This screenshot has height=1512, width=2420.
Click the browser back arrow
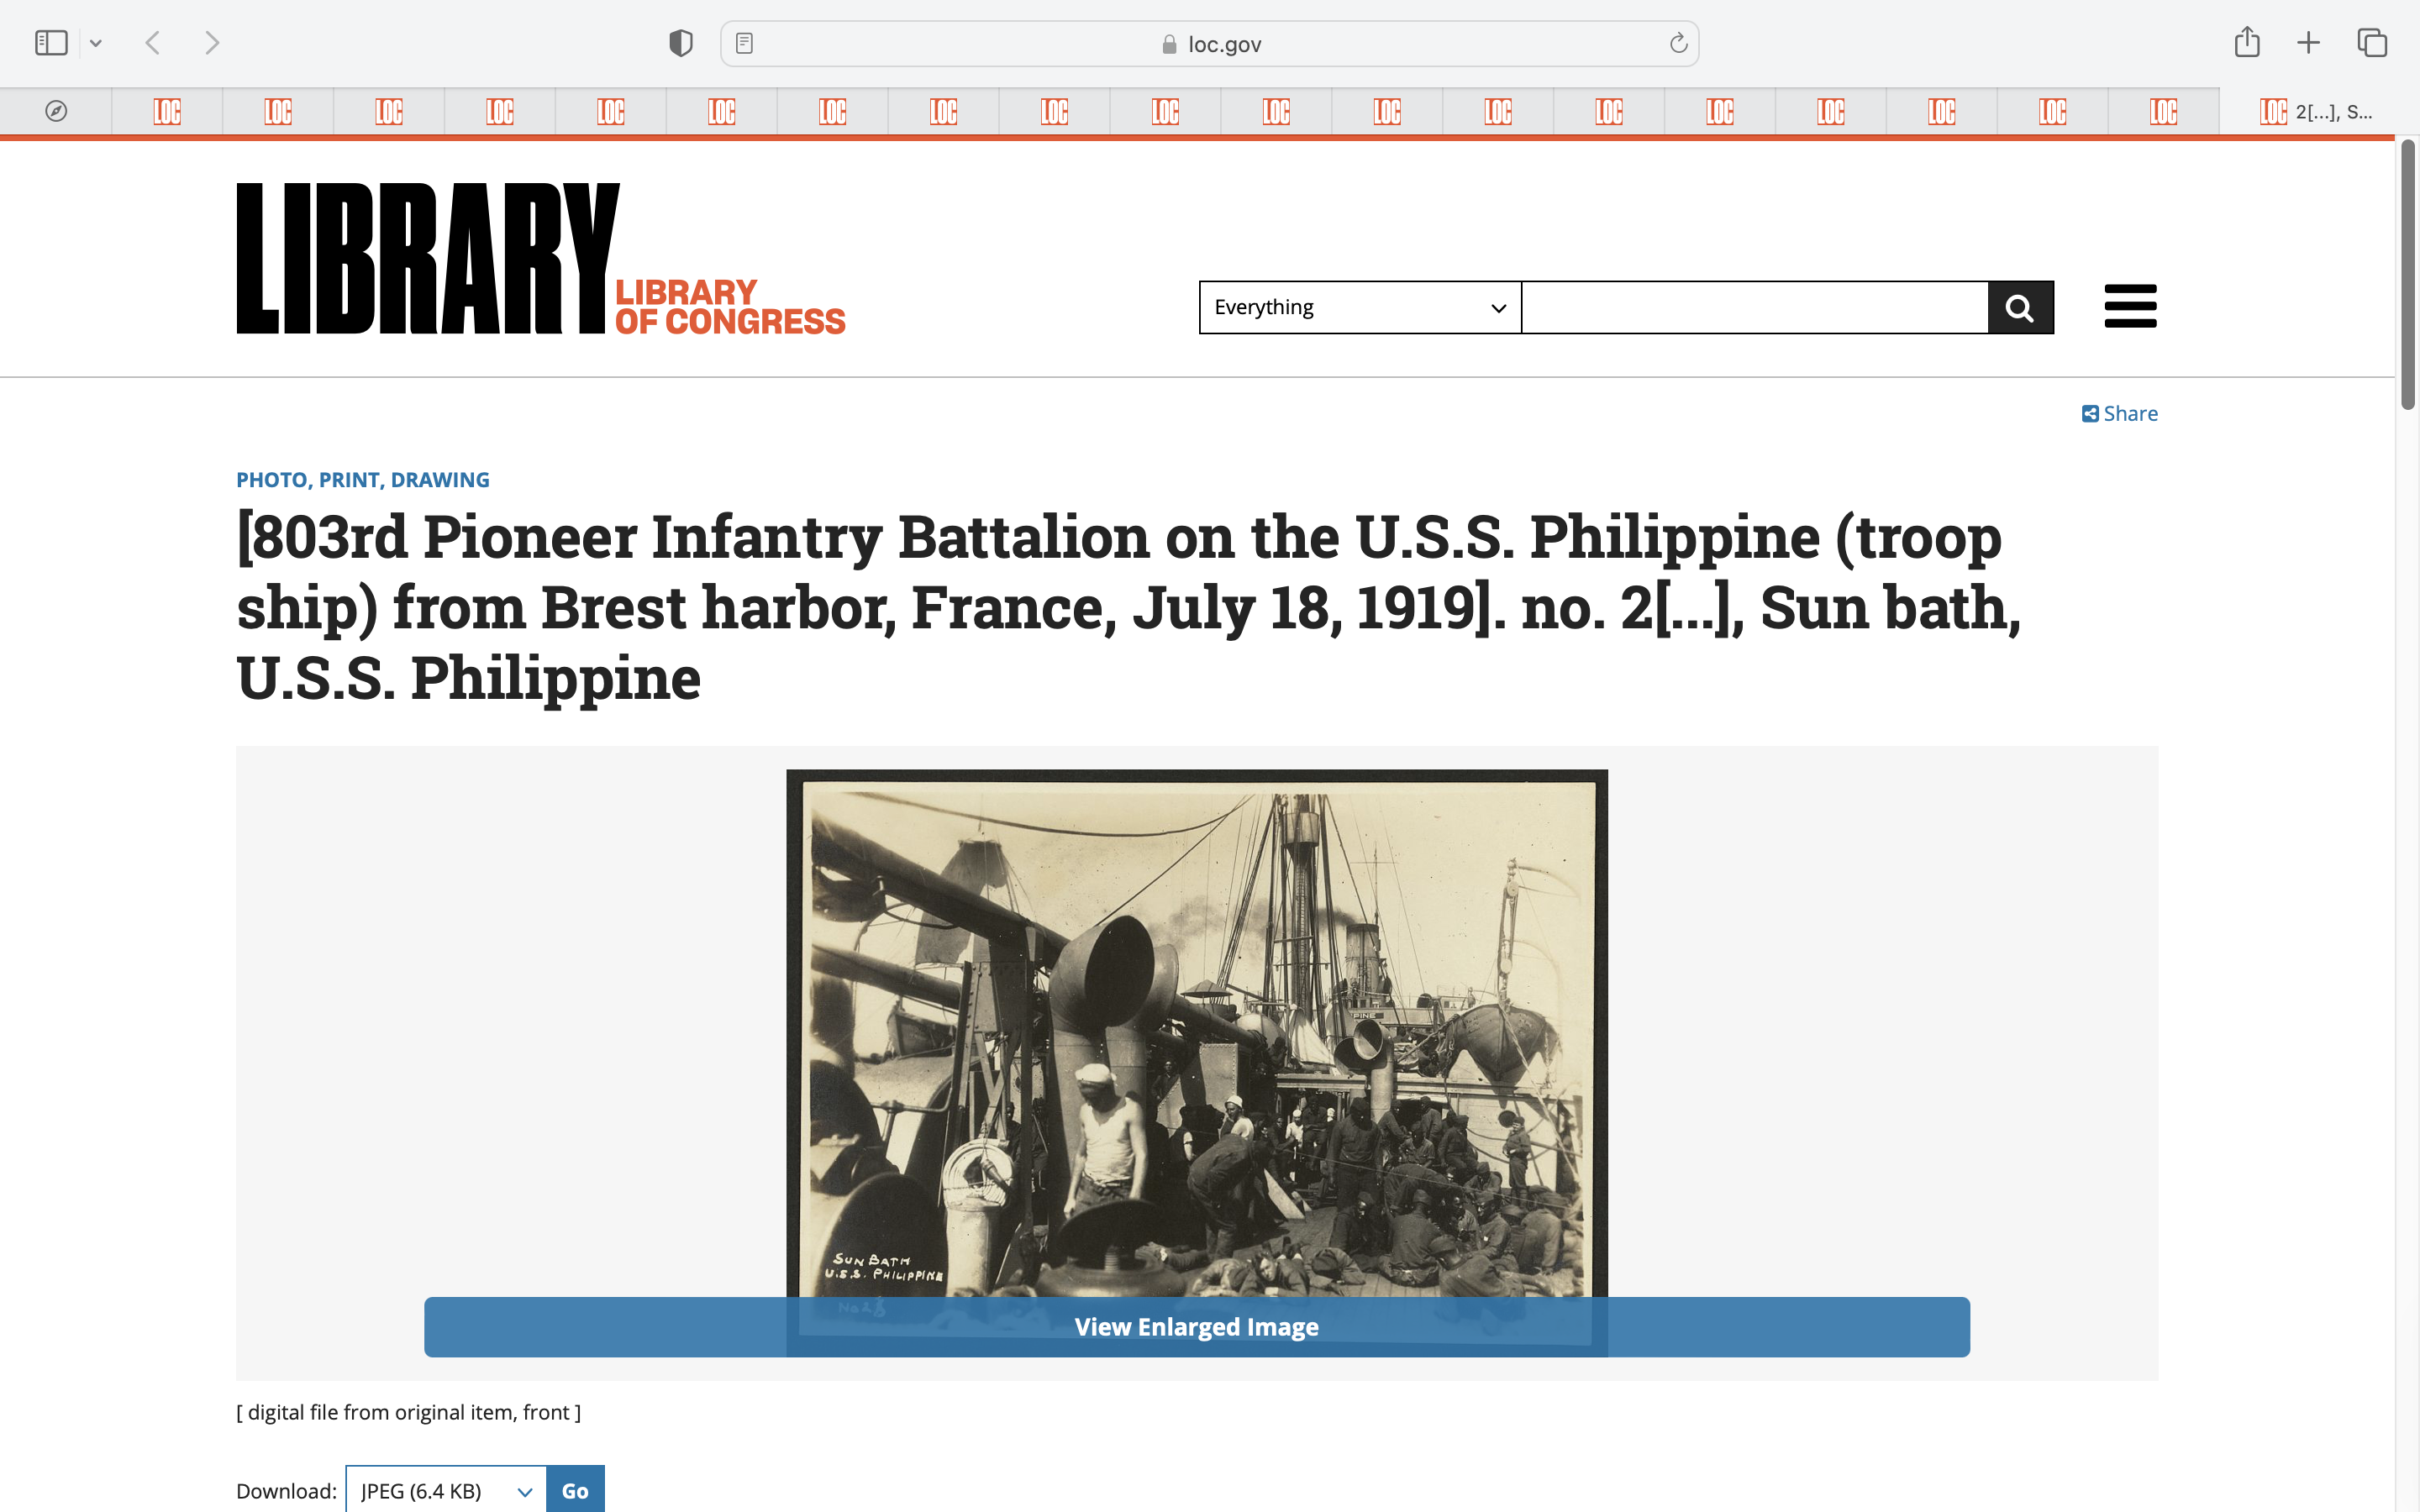click(153, 43)
